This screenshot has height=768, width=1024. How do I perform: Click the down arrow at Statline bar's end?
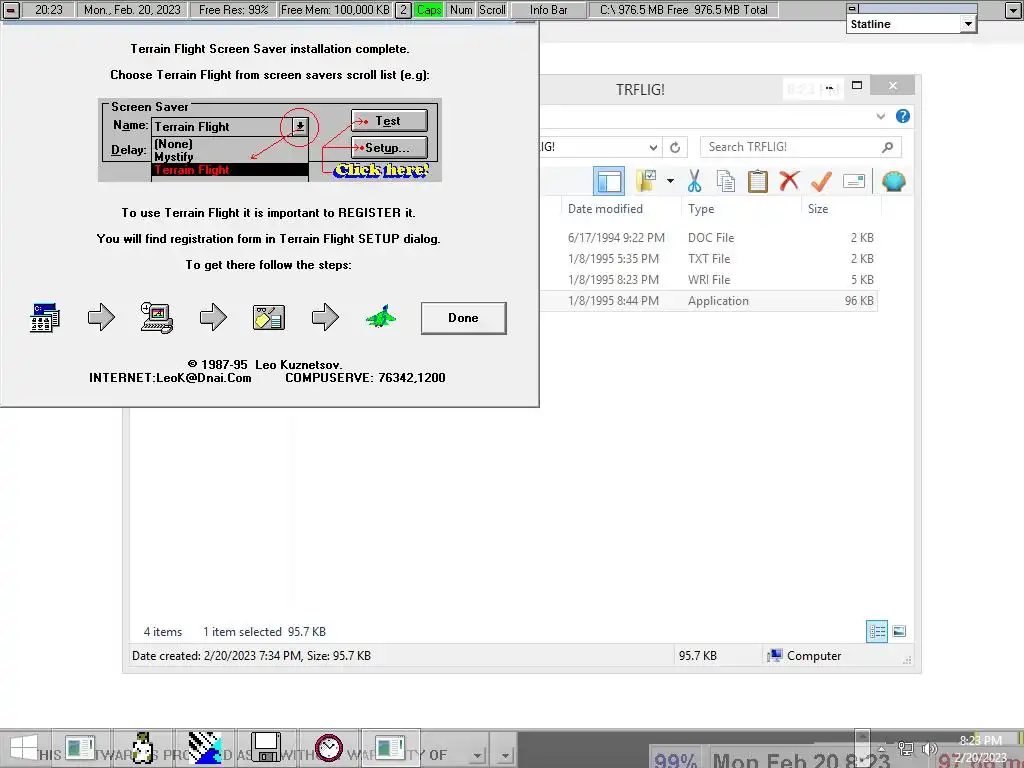(x=1013, y=10)
